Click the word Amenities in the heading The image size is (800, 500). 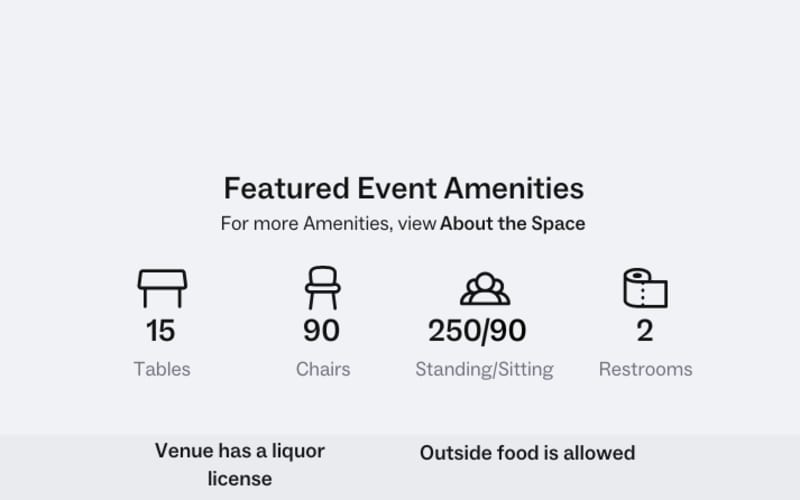click(x=514, y=188)
